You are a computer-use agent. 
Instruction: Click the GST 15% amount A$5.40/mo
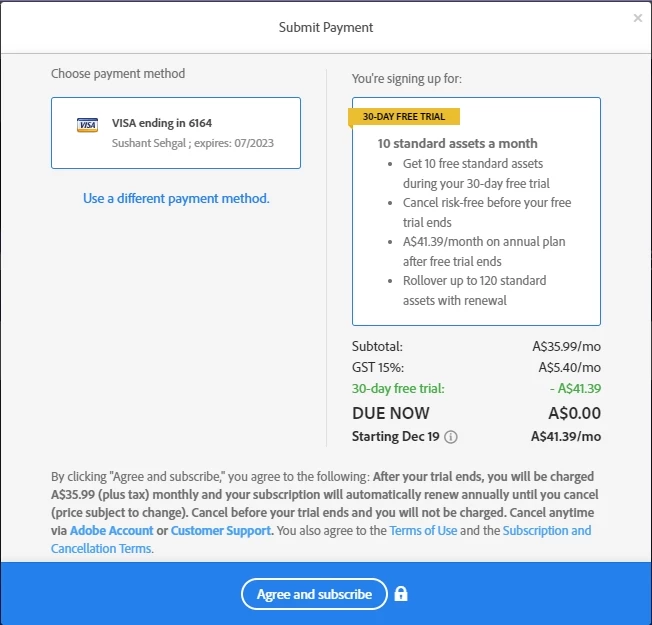570,368
